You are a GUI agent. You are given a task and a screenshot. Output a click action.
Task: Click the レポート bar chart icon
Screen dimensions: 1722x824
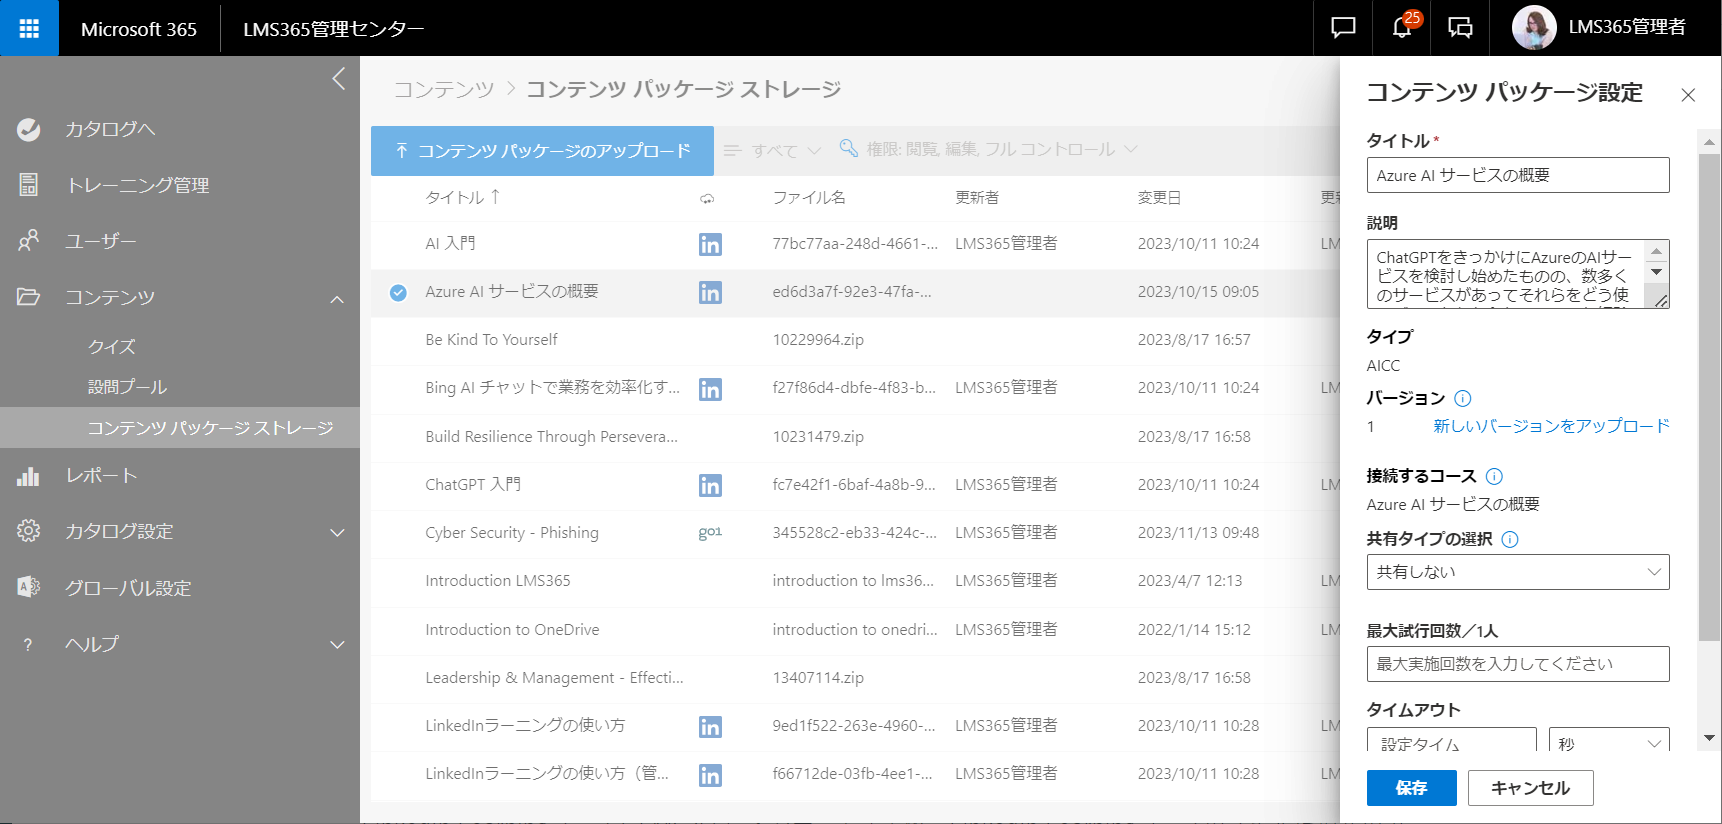point(28,476)
